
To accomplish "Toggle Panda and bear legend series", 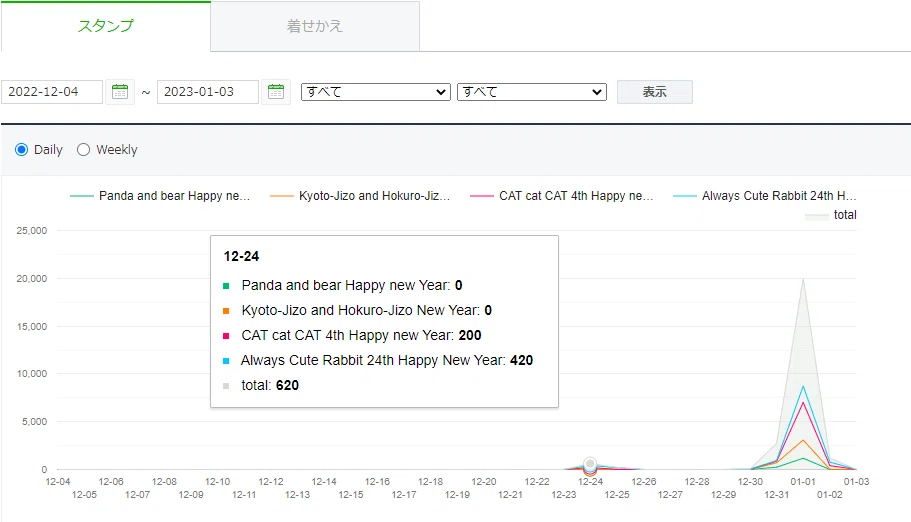I will (160, 196).
